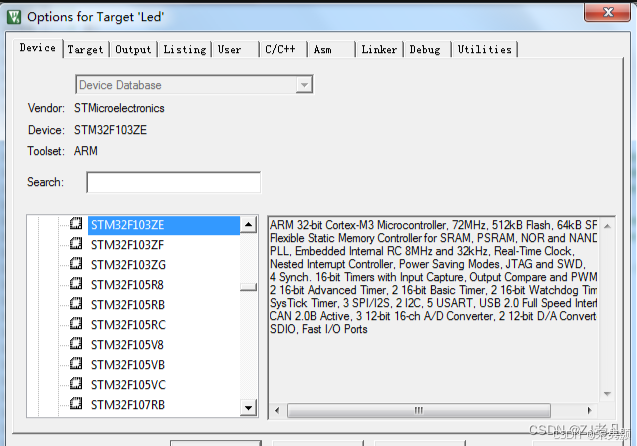The height and width of the screenshot is (446, 637).
Task: Click device list scroll up arrow
Action: pyautogui.click(x=248, y=224)
